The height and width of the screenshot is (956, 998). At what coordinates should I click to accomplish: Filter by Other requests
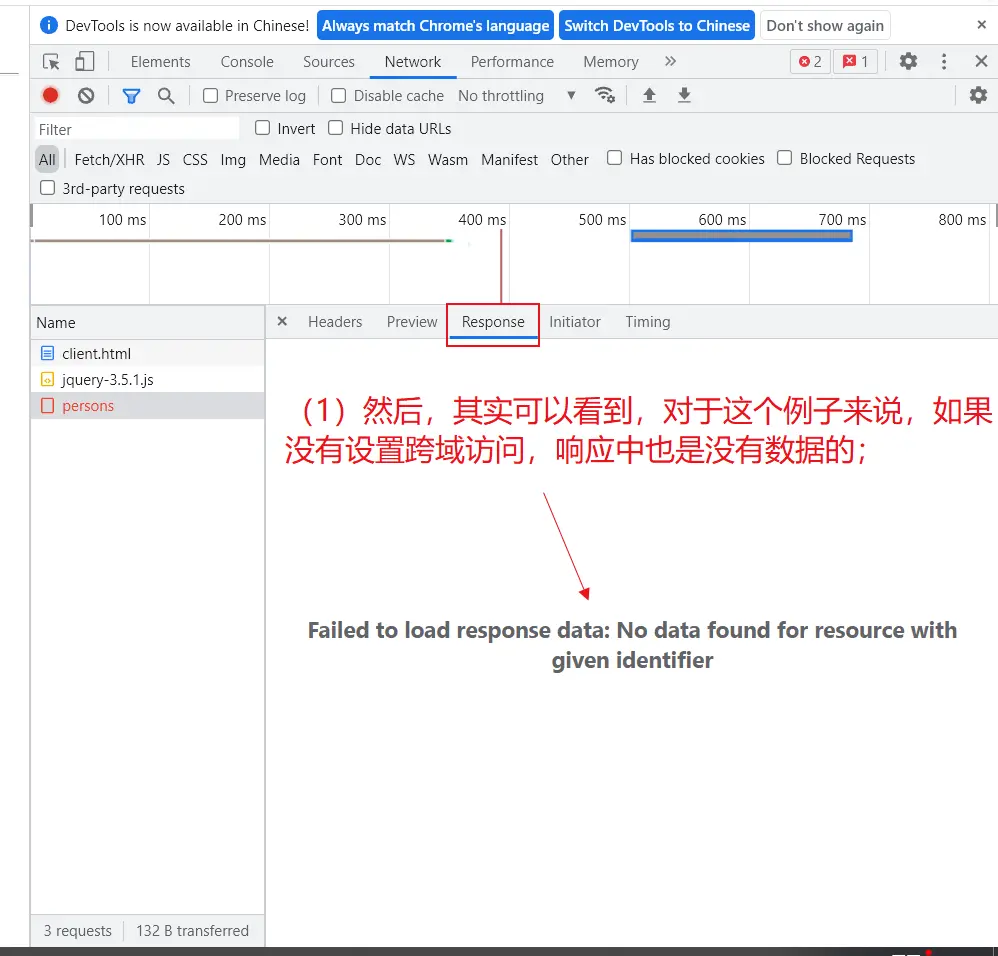pyautogui.click(x=570, y=159)
